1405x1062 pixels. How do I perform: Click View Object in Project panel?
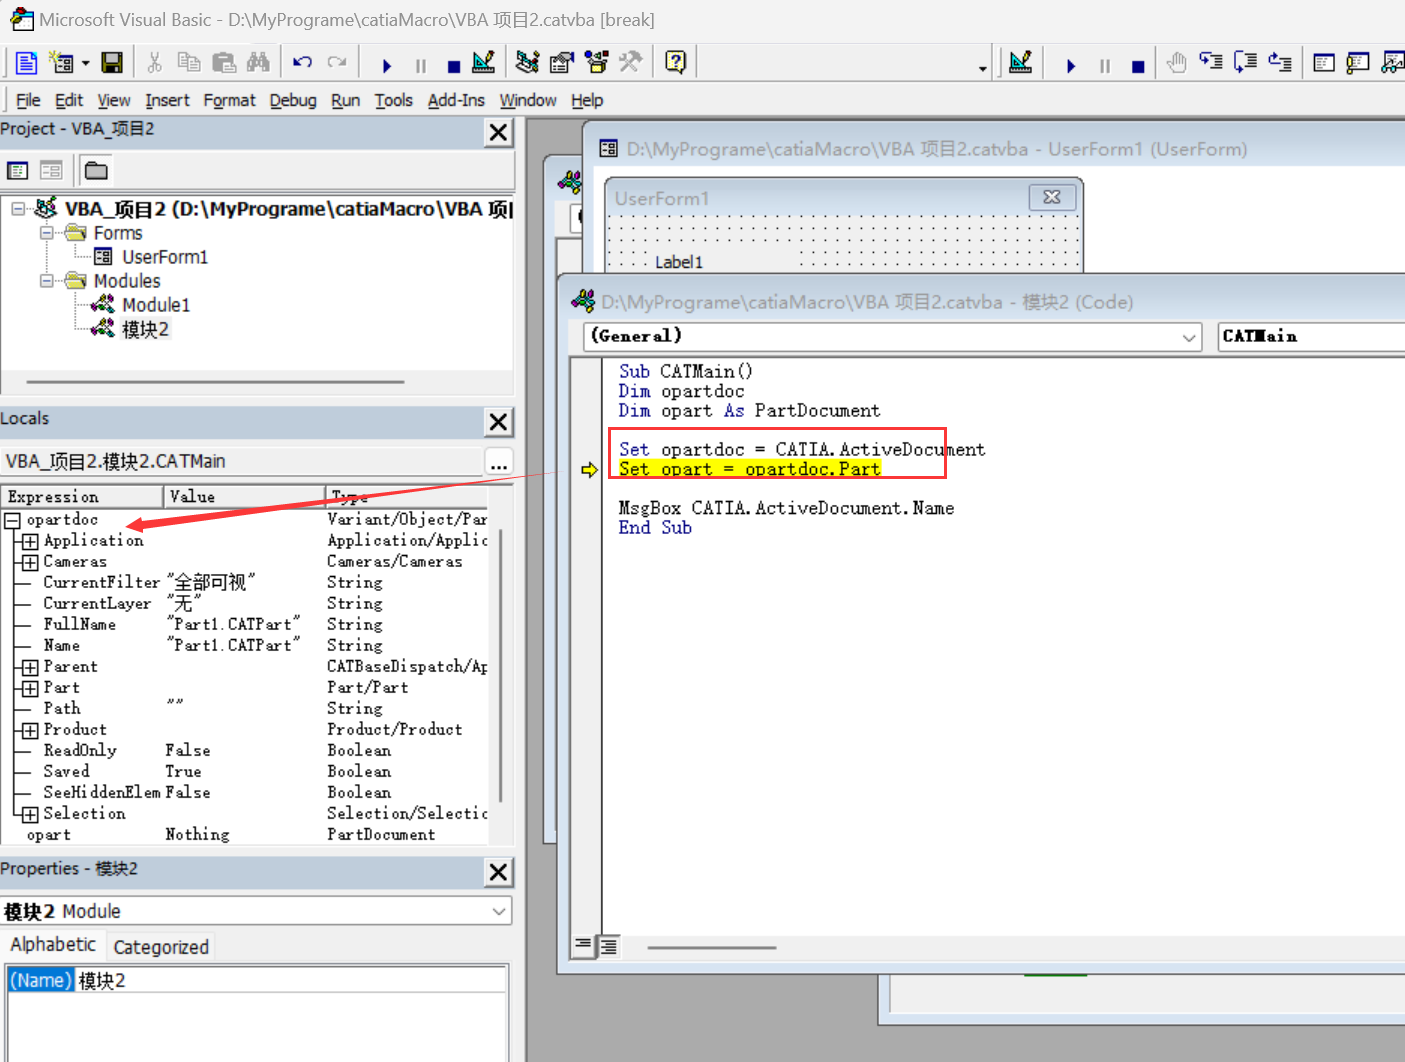pos(51,170)
